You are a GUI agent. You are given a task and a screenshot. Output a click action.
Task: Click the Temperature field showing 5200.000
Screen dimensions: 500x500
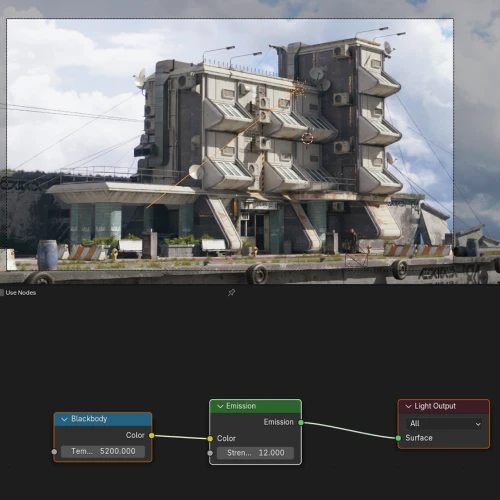click(103, 451)
